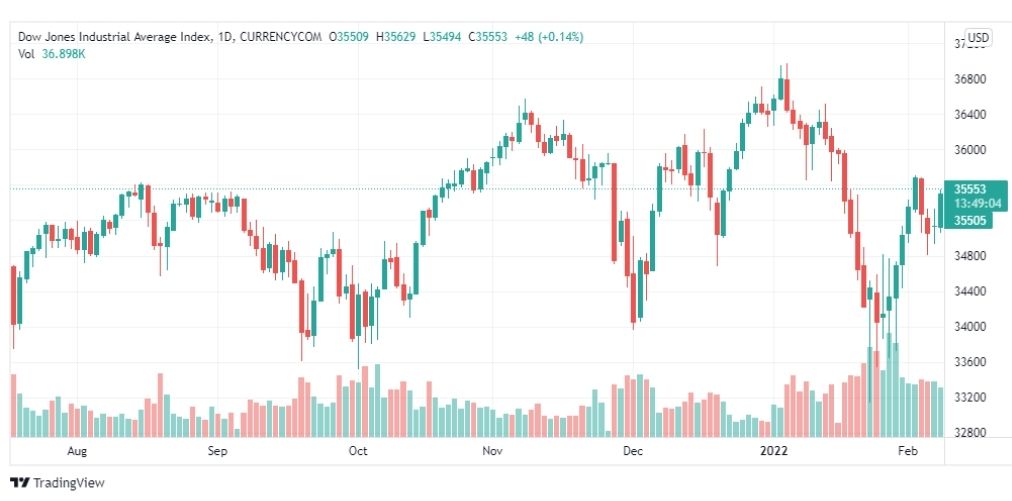The height and width of the screenshot is (501, 1012).
Task: Select the Vol indicator label
Action: [x=27, y=53]
